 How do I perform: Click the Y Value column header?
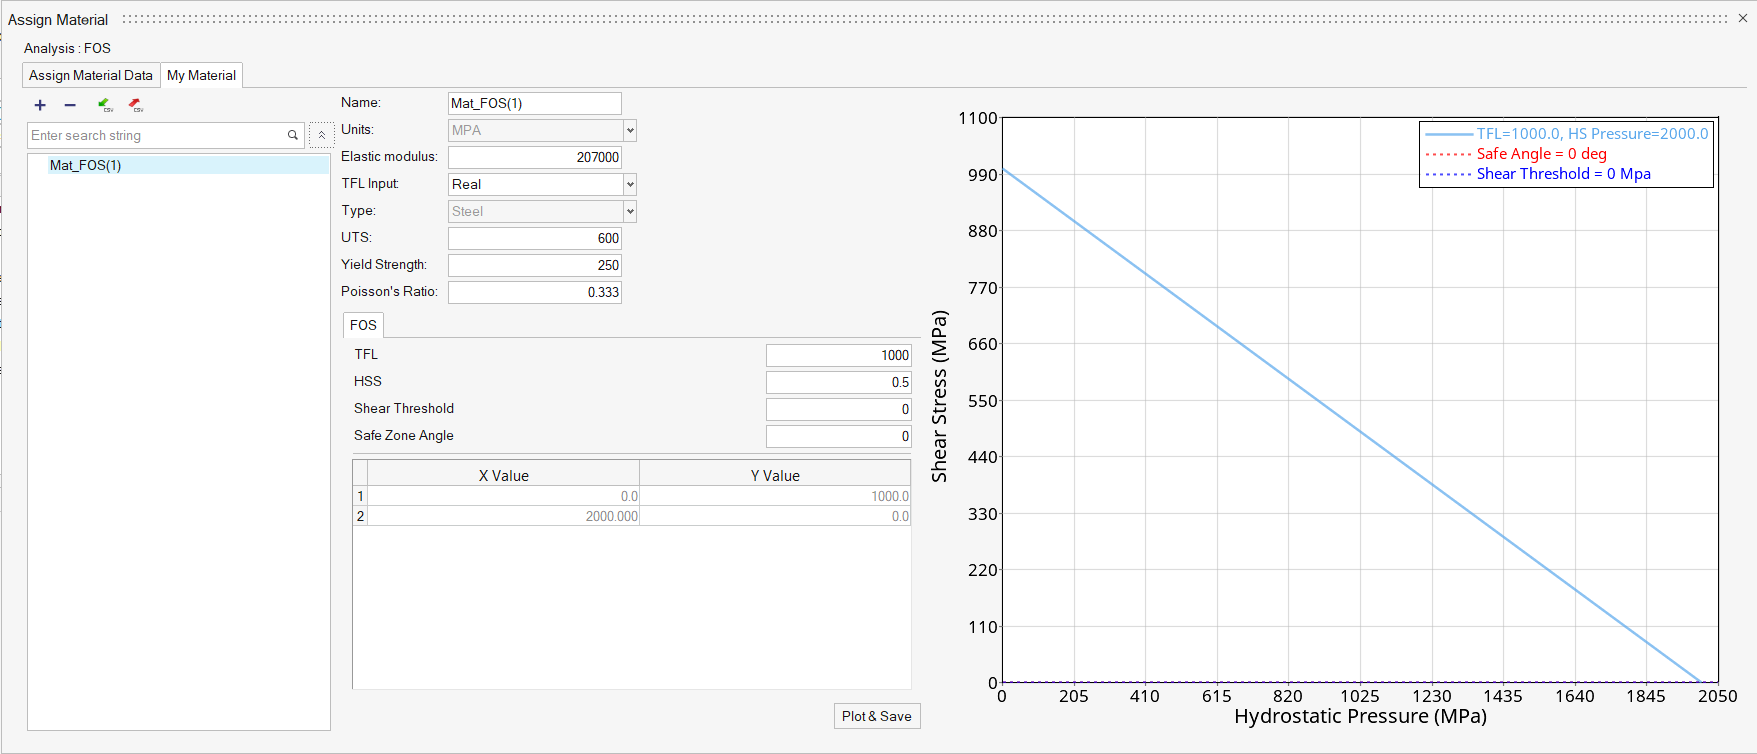click(775, 475)
